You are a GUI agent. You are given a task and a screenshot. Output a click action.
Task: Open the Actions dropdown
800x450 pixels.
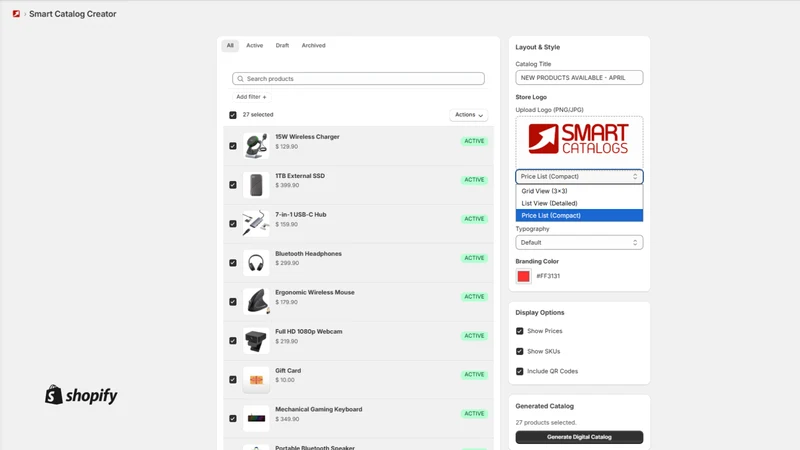pos(468,115)
